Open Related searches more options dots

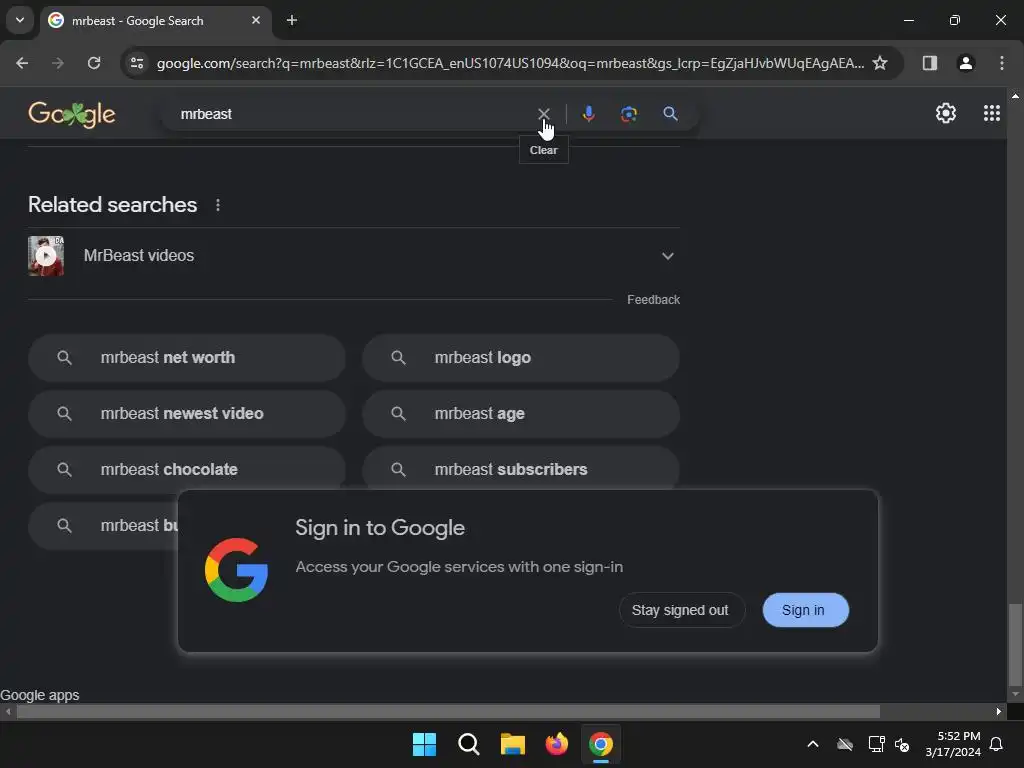pyautogui.click(x=218, y=205)
